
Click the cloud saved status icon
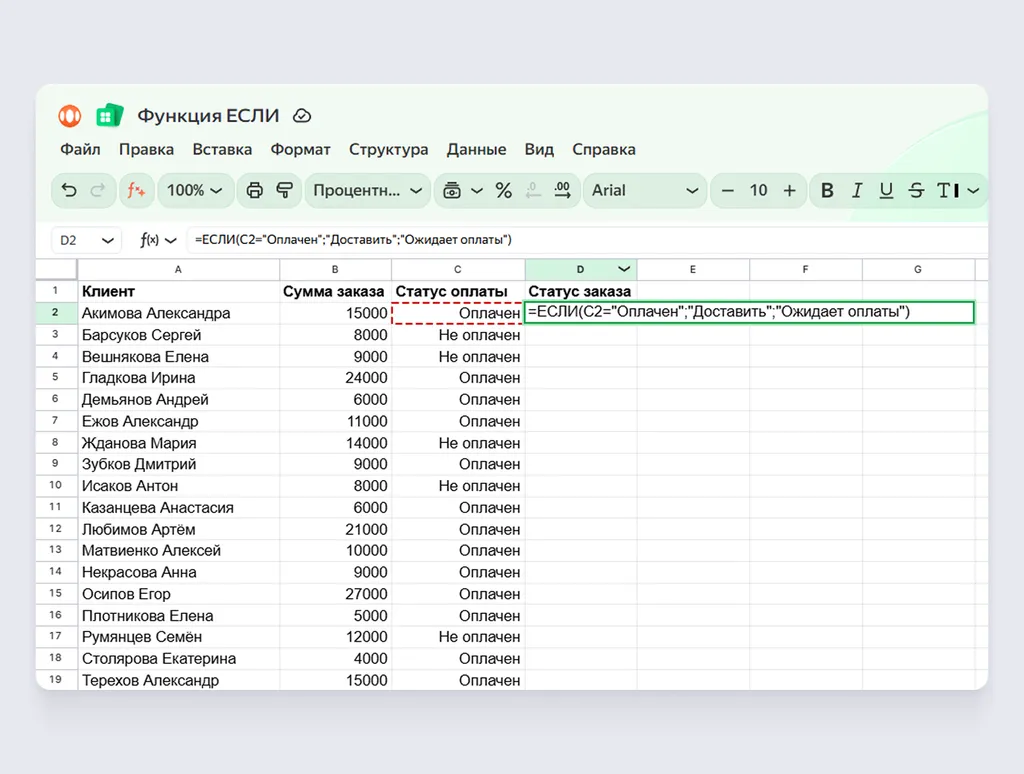point(302,116)
